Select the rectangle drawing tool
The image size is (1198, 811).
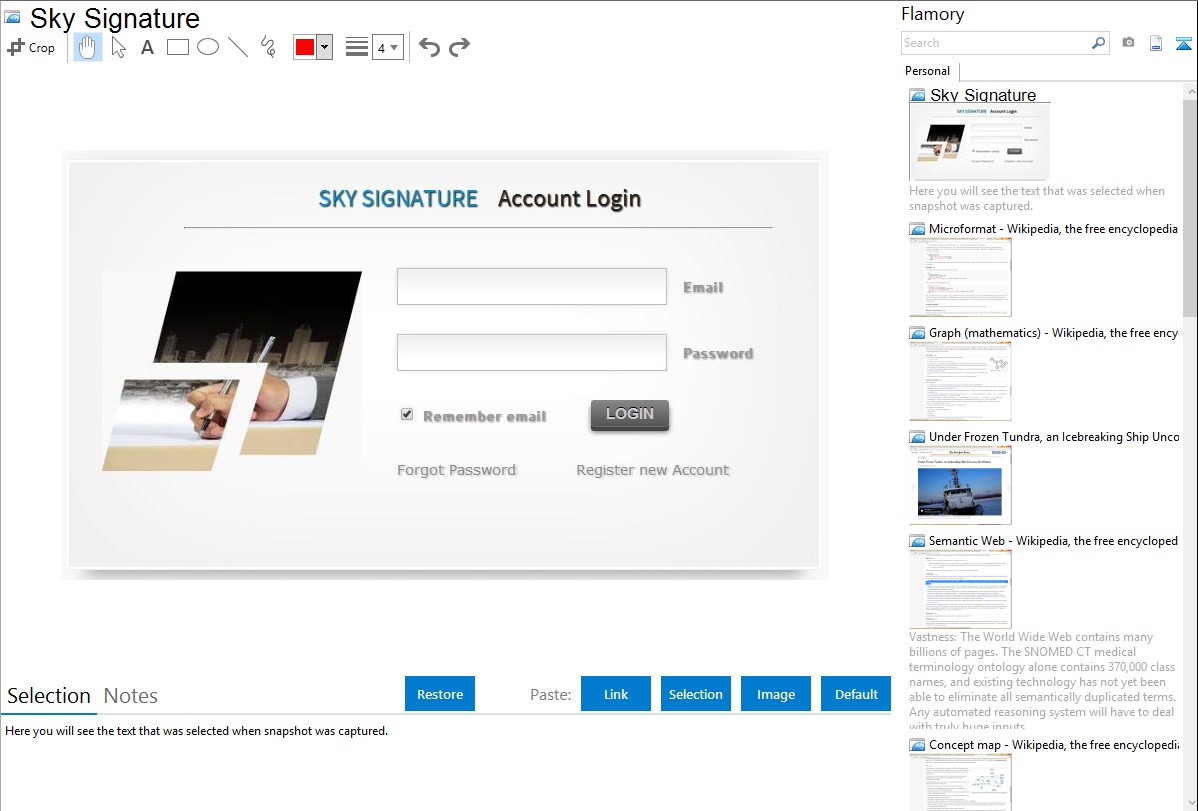click(x=177, y=47)
